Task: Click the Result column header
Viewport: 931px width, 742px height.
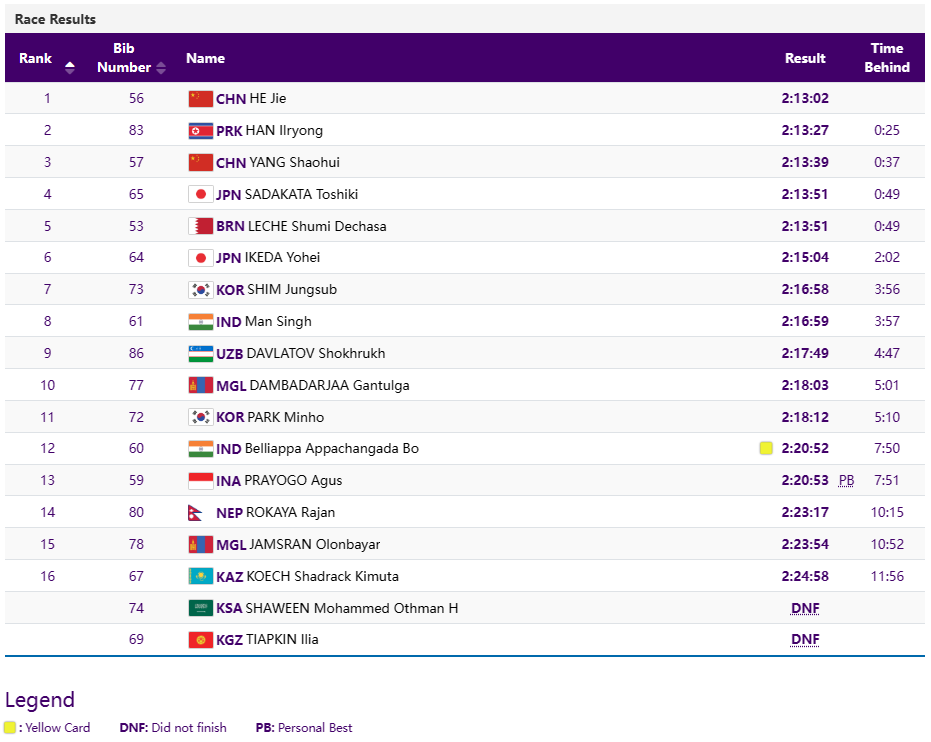Action: click(x=805, y=58)
